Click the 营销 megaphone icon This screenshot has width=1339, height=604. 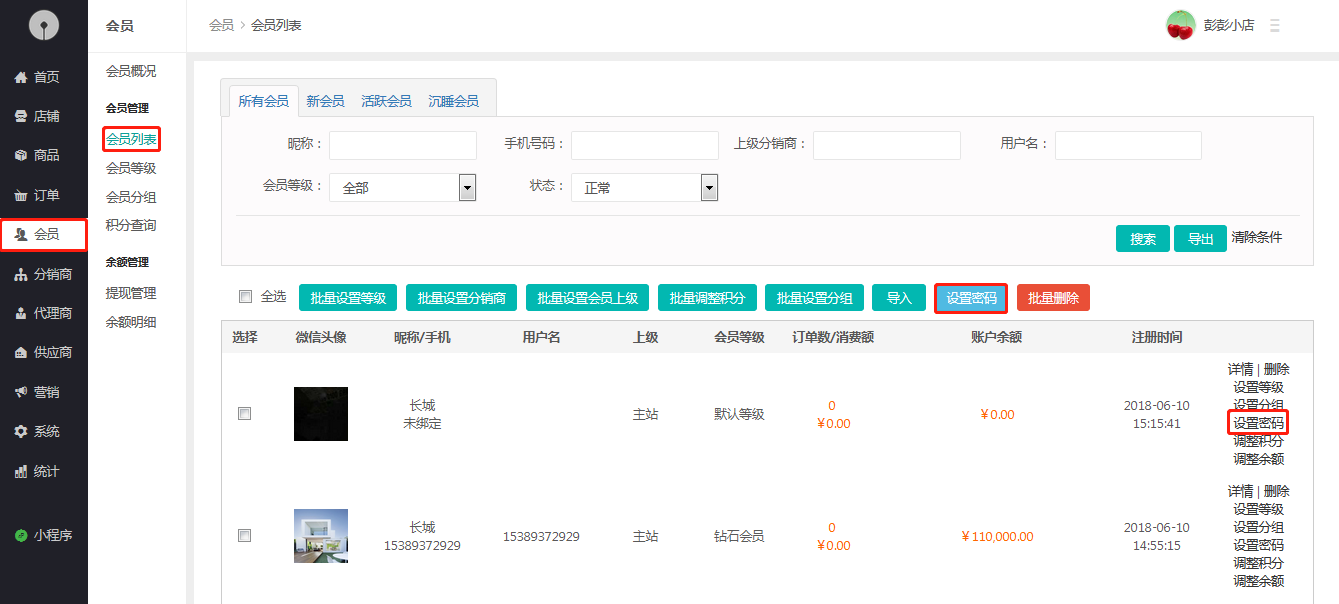tap(20, 392)
